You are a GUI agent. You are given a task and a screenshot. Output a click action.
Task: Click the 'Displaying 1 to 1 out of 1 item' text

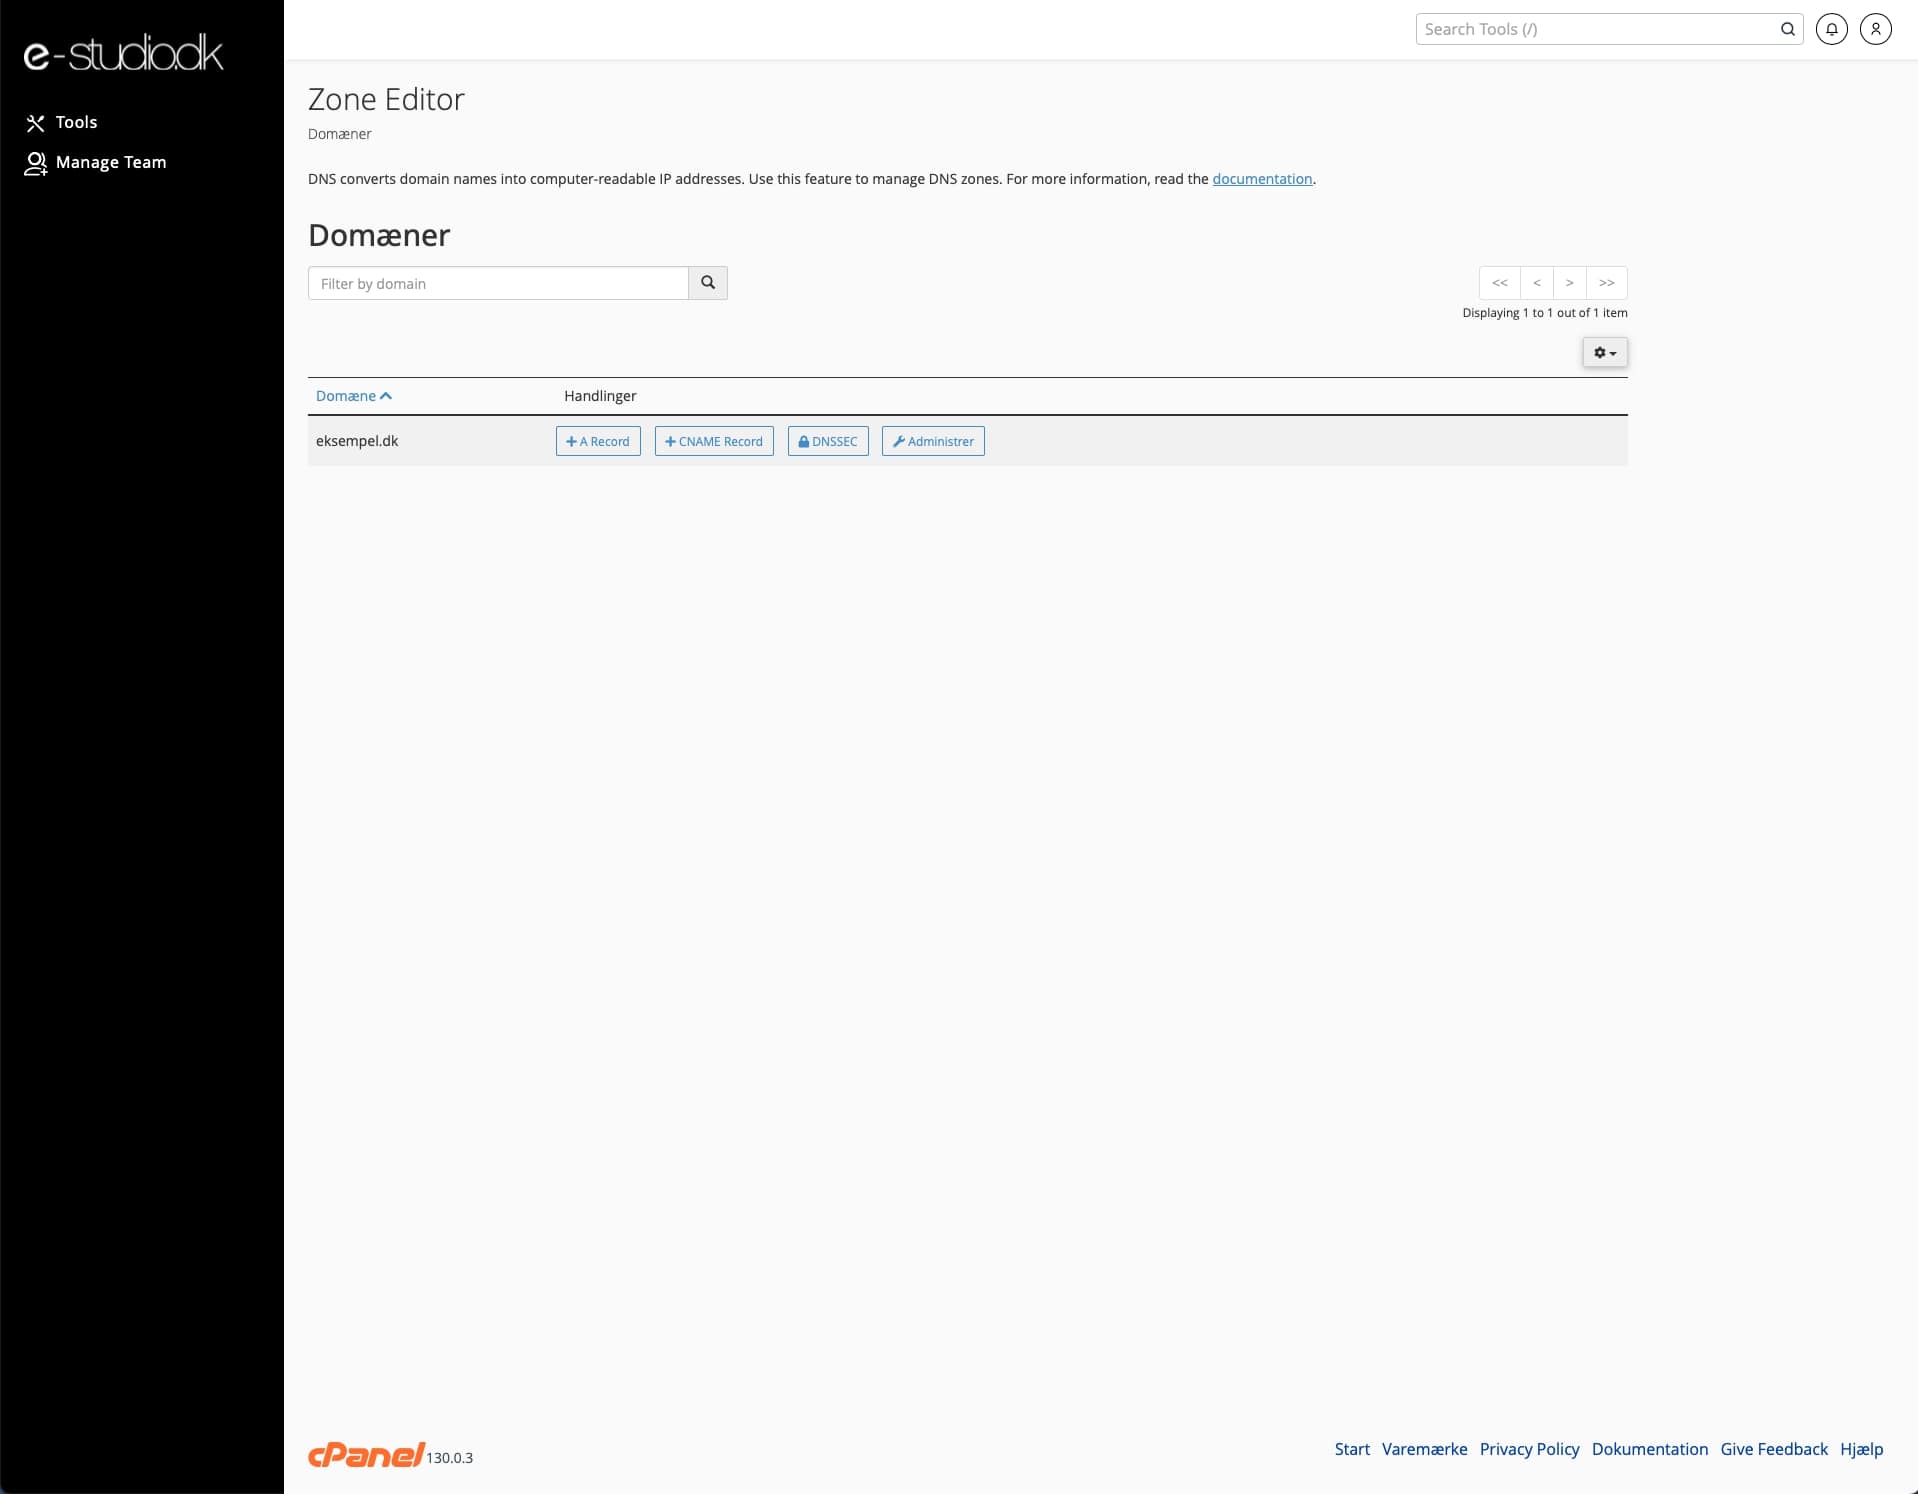[x=1544, y=313]
